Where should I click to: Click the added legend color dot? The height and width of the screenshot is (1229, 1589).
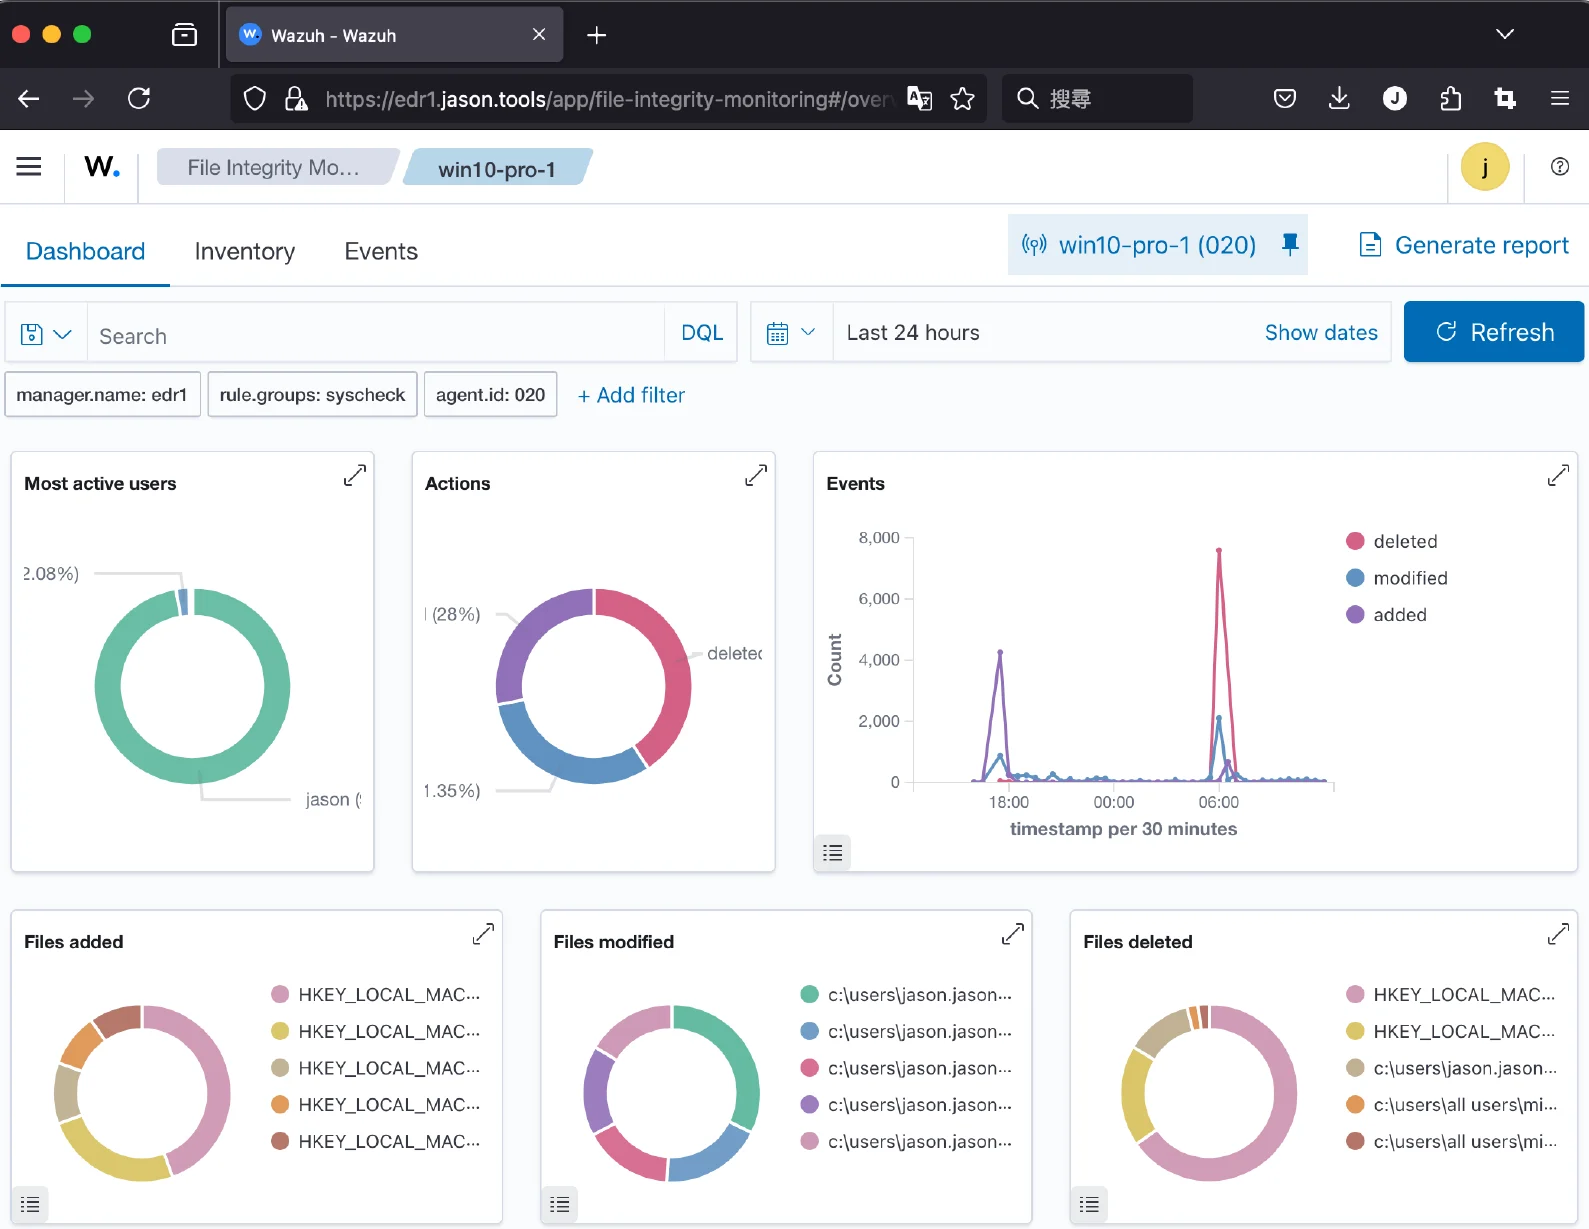click(x=1355, y=615)
